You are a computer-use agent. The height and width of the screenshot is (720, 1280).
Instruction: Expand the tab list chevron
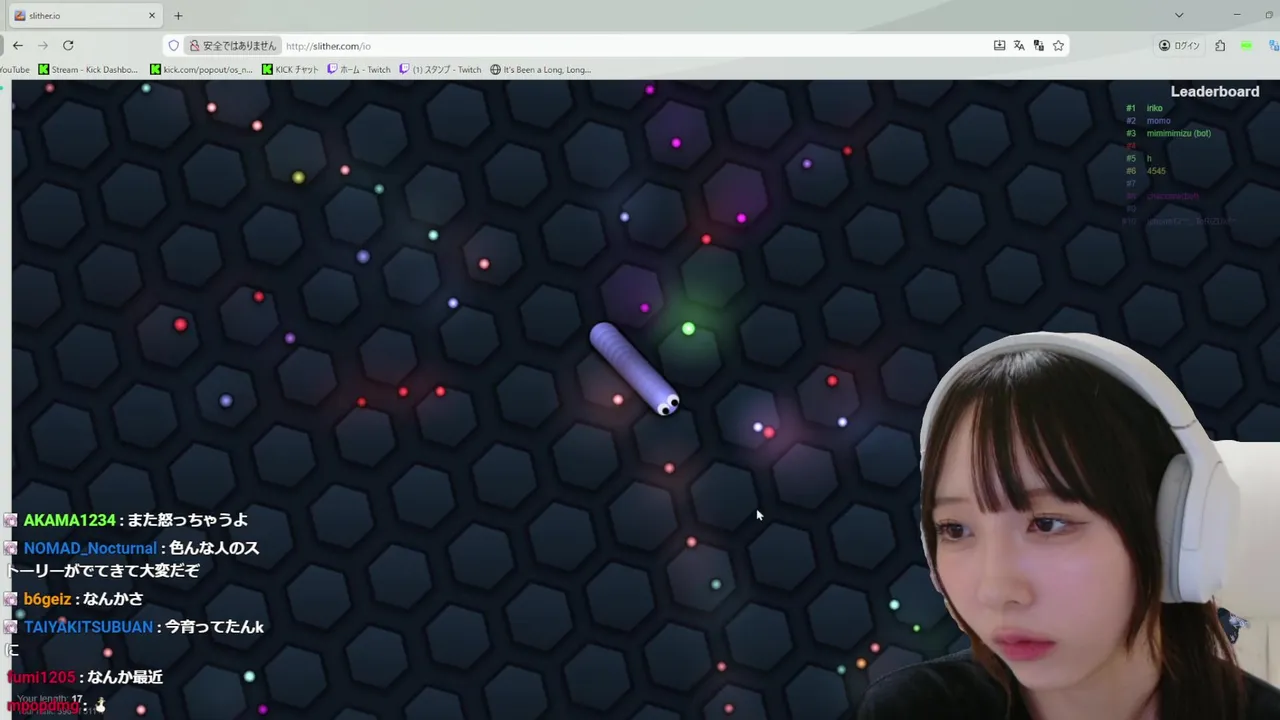[x=1179, y=15]
